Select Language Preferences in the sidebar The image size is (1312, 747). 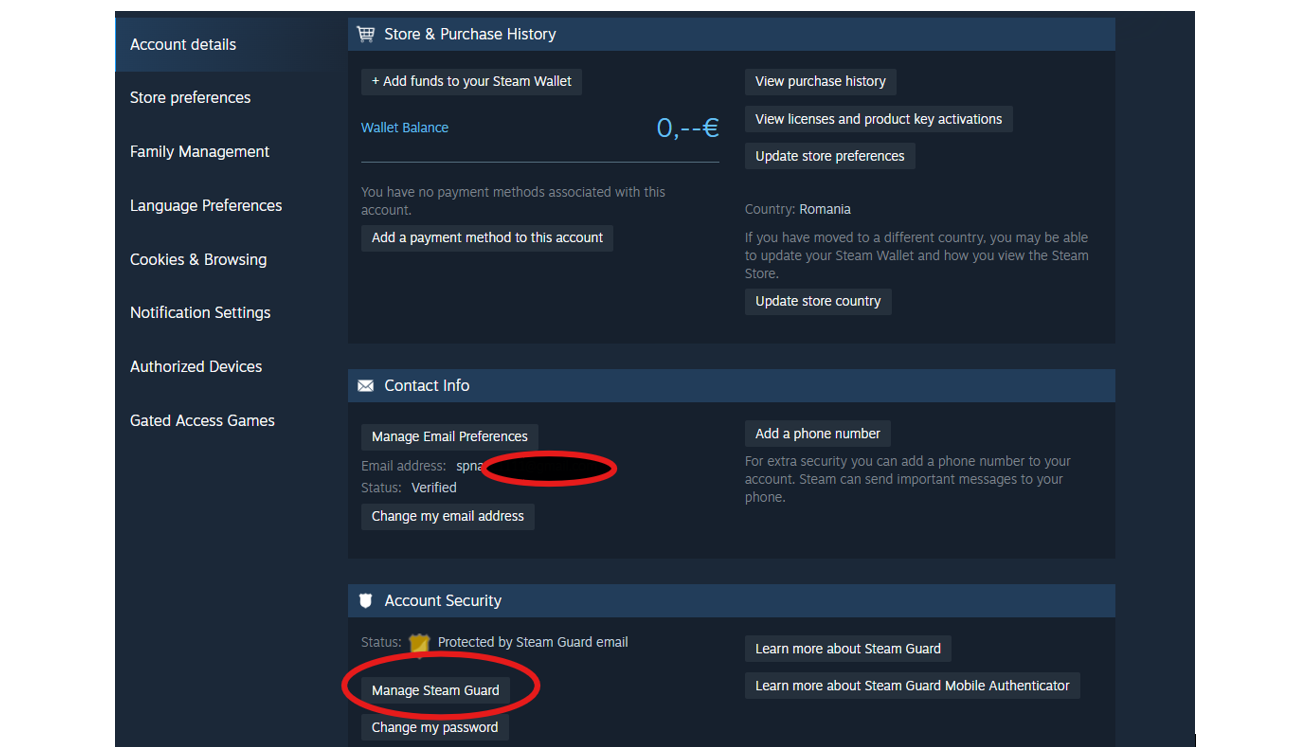(206, 206)
